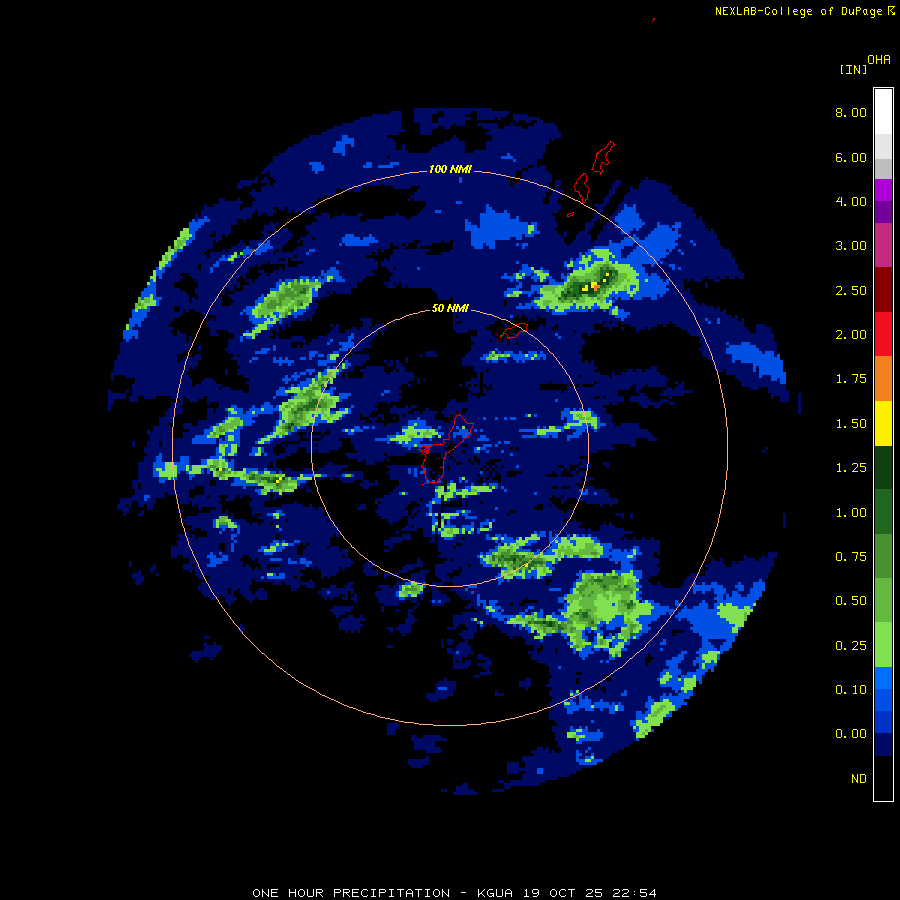This screenshot has height=900, width=900.
Task: Click the 4.00 legend value
Action: coord(851,201)
